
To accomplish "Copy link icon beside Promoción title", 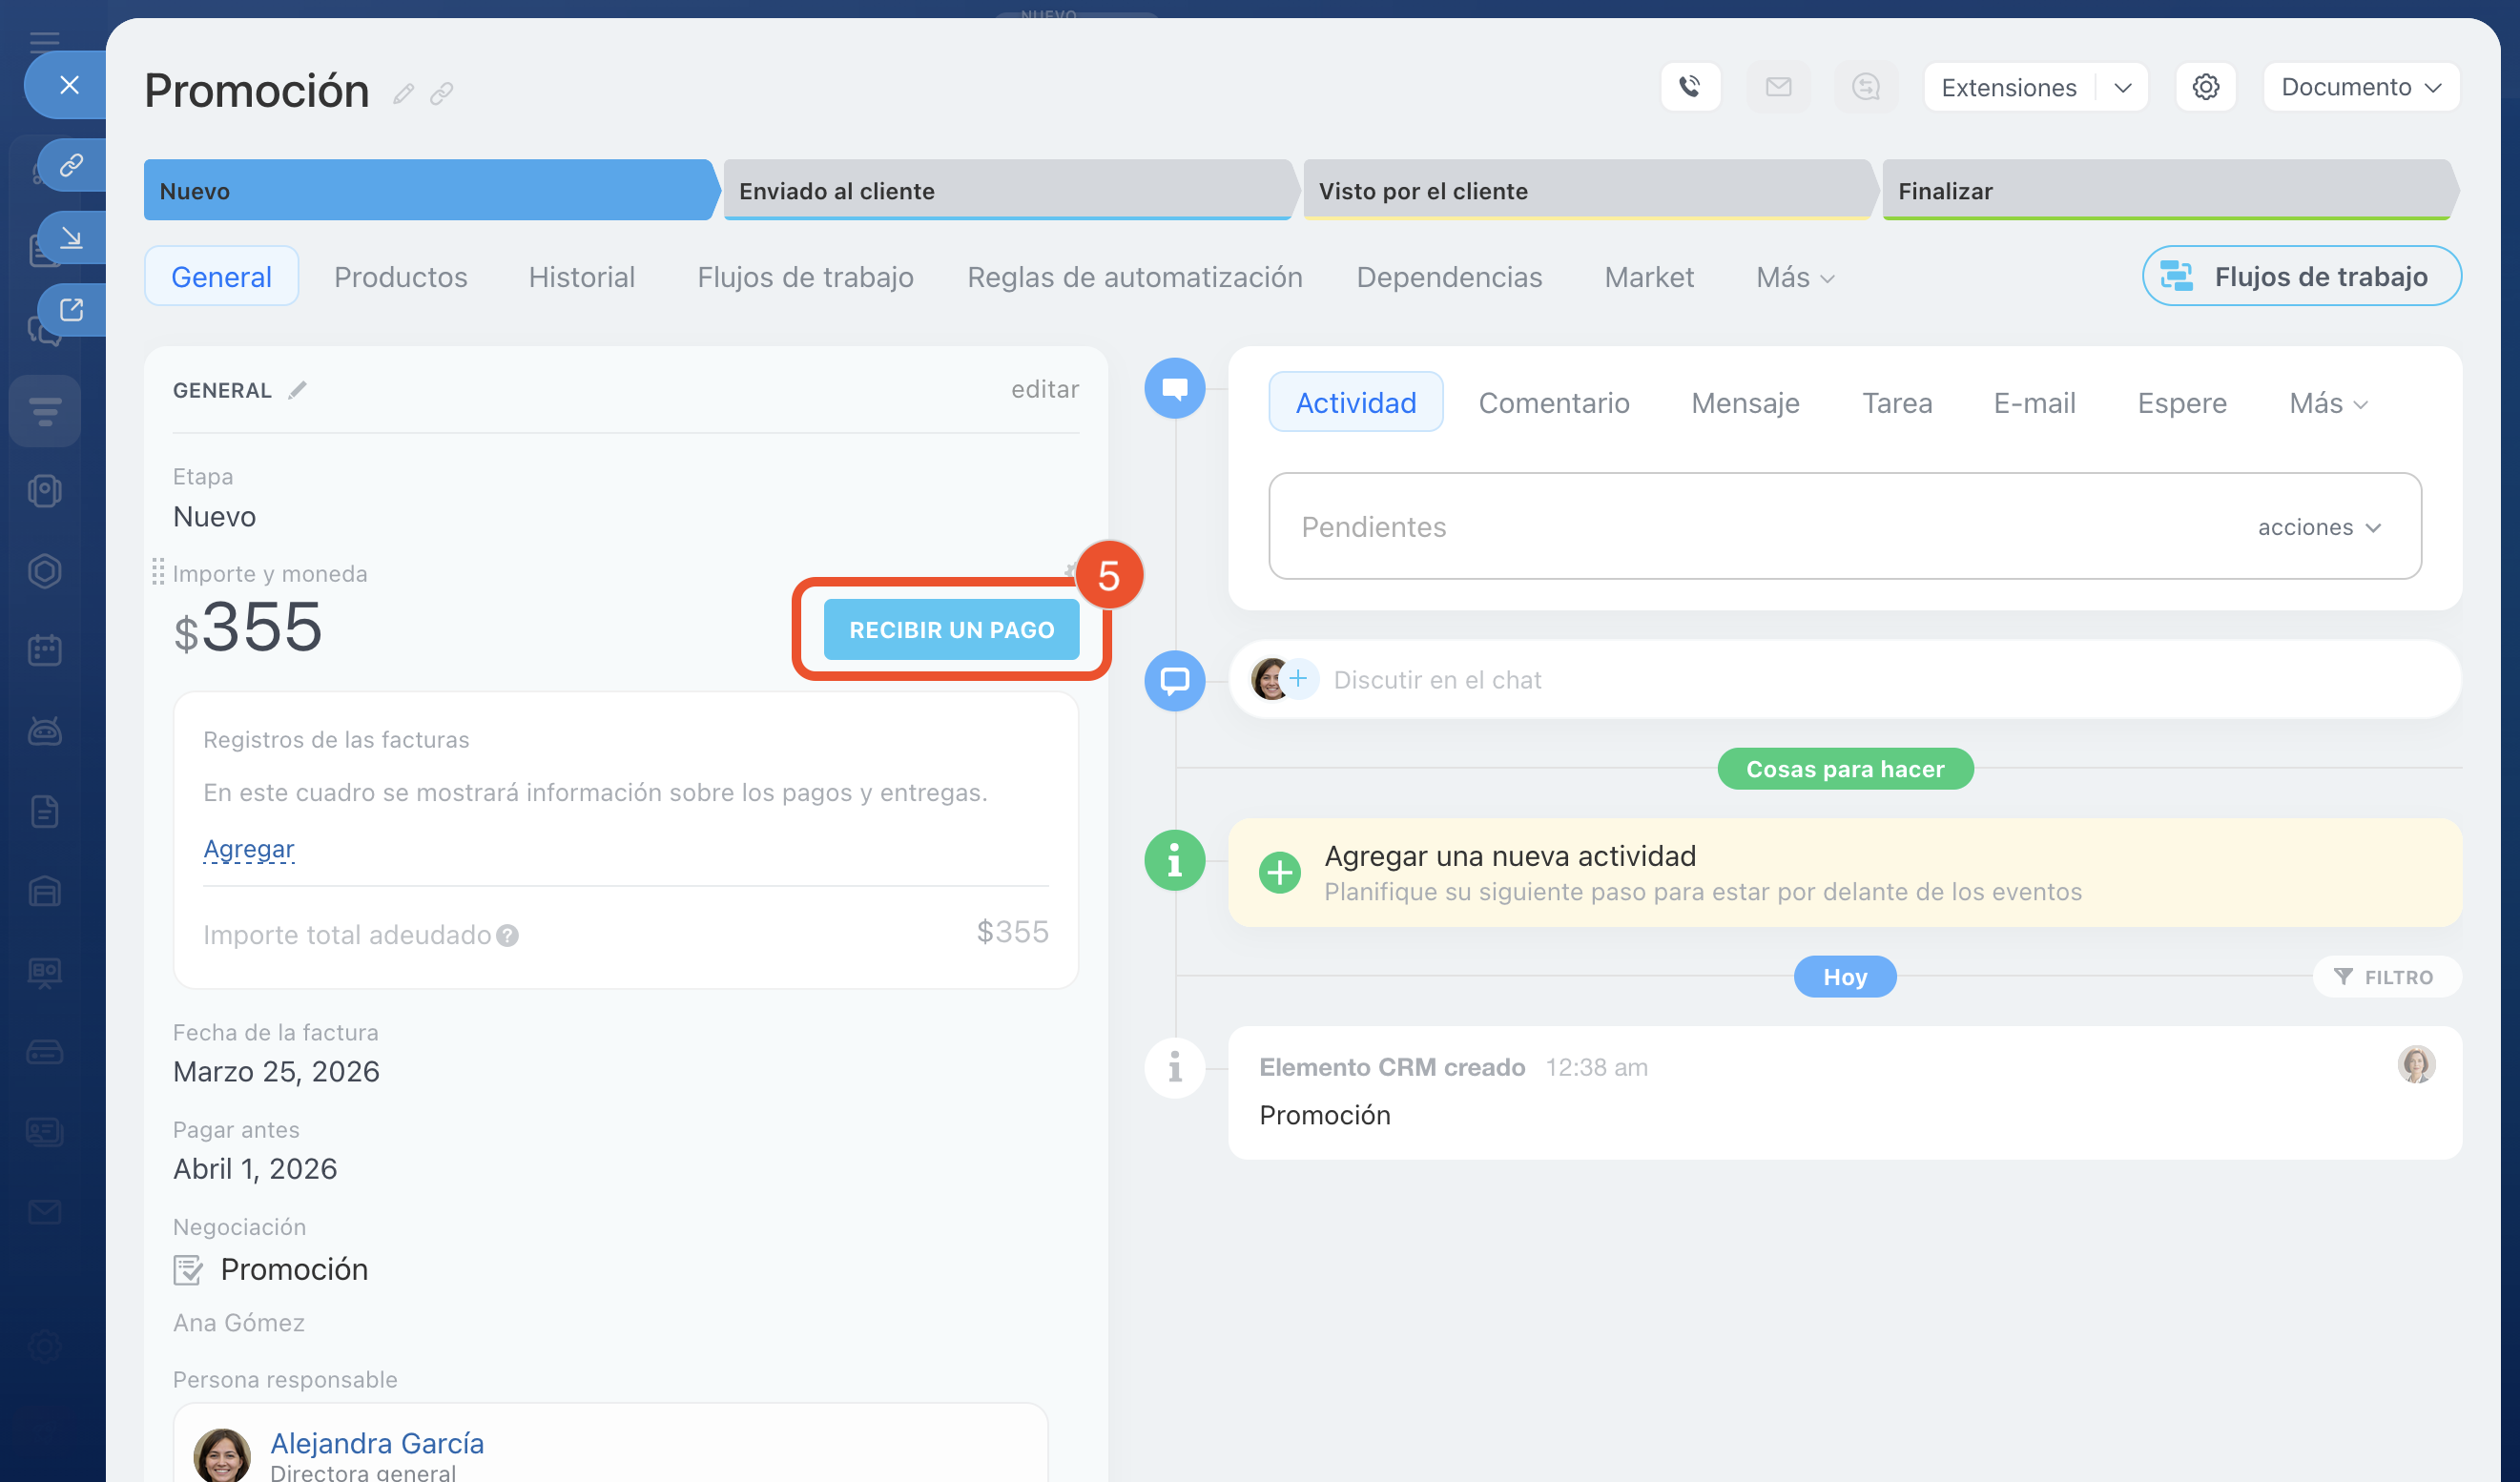I will point(441,94).
